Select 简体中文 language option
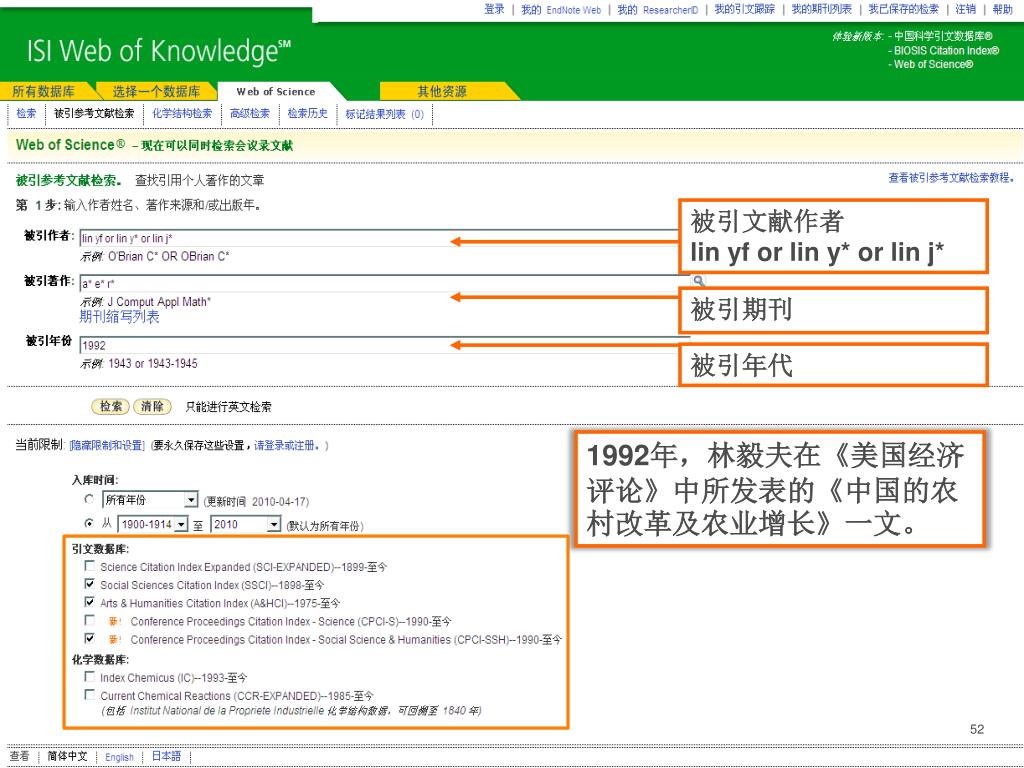The image size is (1024, 768). point(67,756)
